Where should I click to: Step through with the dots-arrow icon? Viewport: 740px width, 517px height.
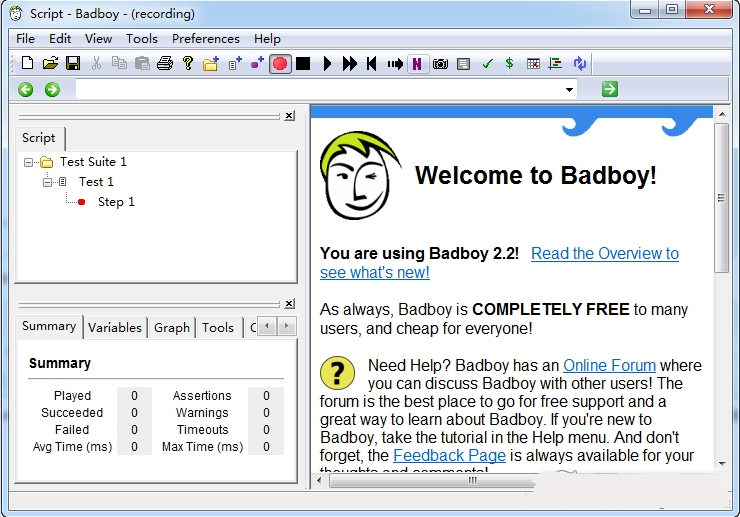395,64
